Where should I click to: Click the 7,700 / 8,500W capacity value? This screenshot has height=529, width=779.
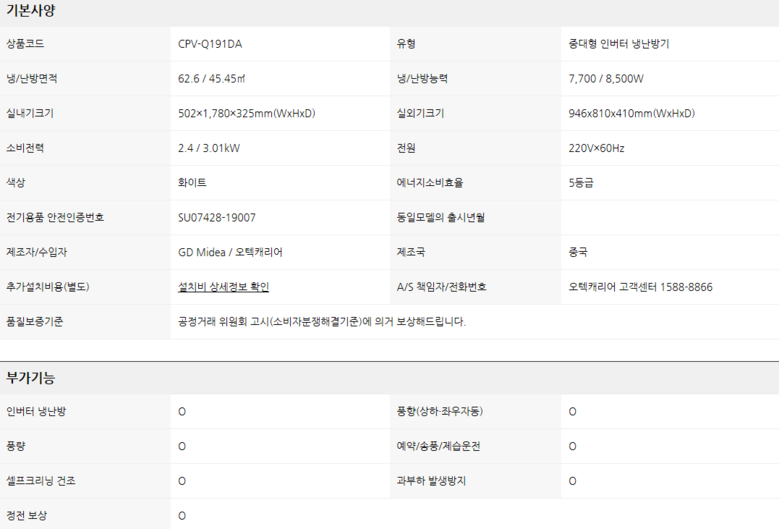tap(606, 79)
